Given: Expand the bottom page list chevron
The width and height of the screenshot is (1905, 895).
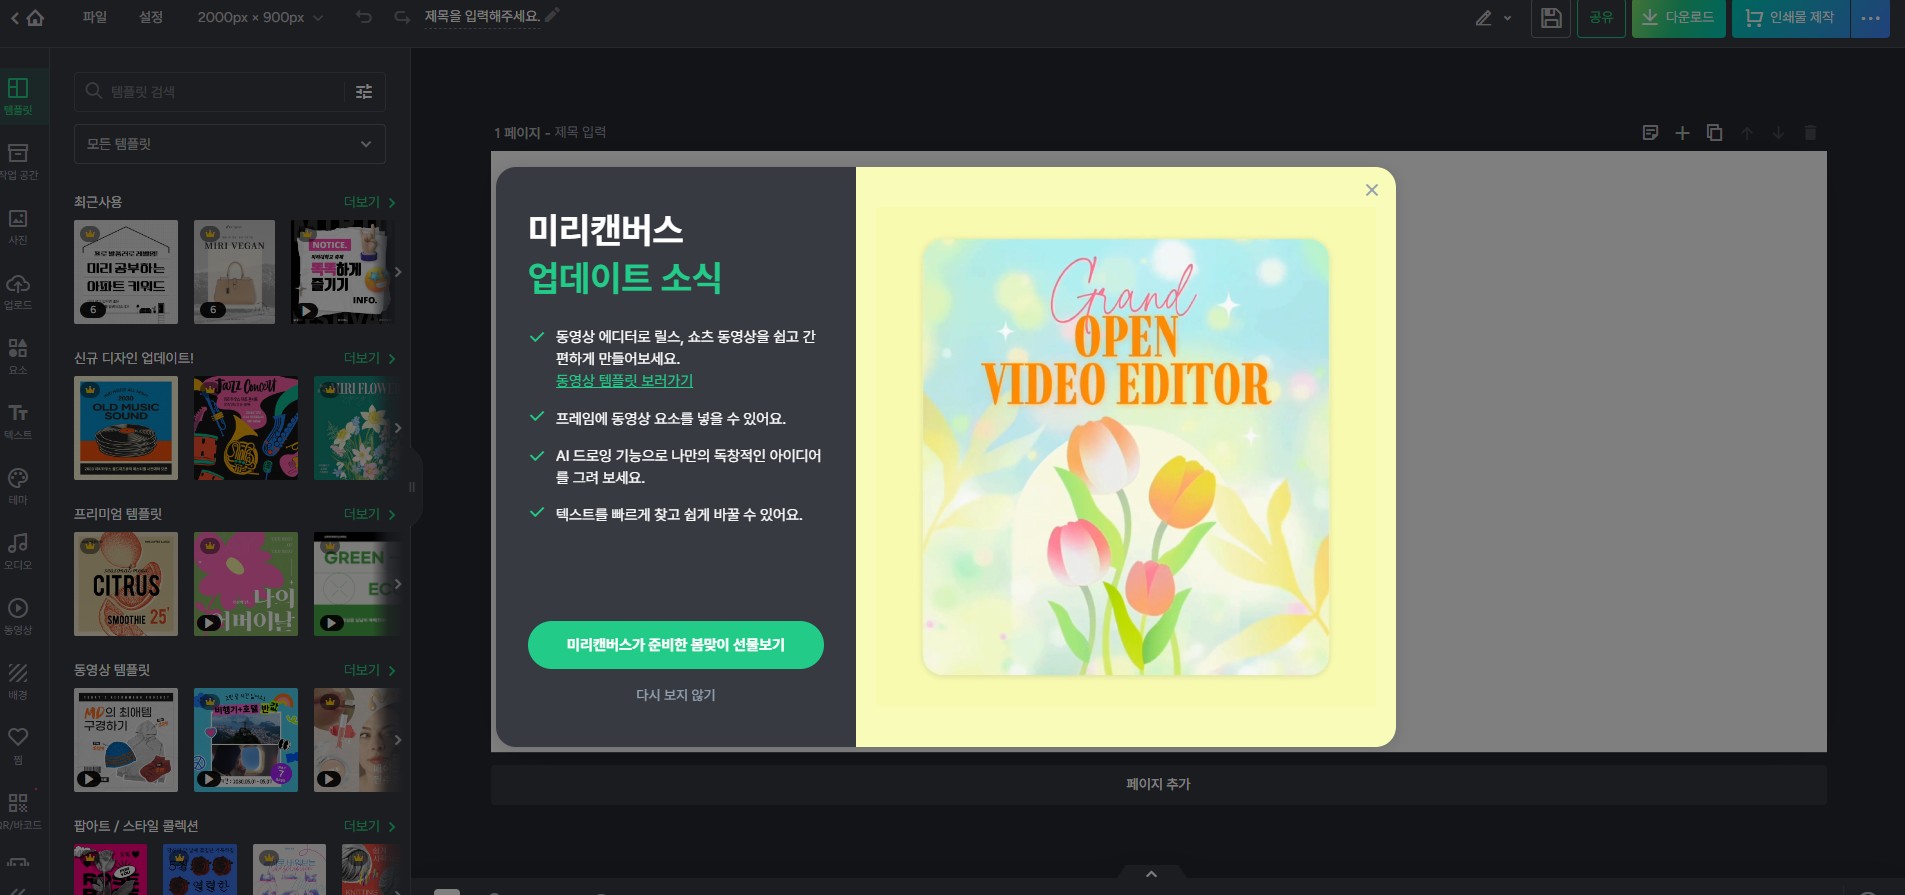Looking at the screenshot, I should coord(1151,874).
